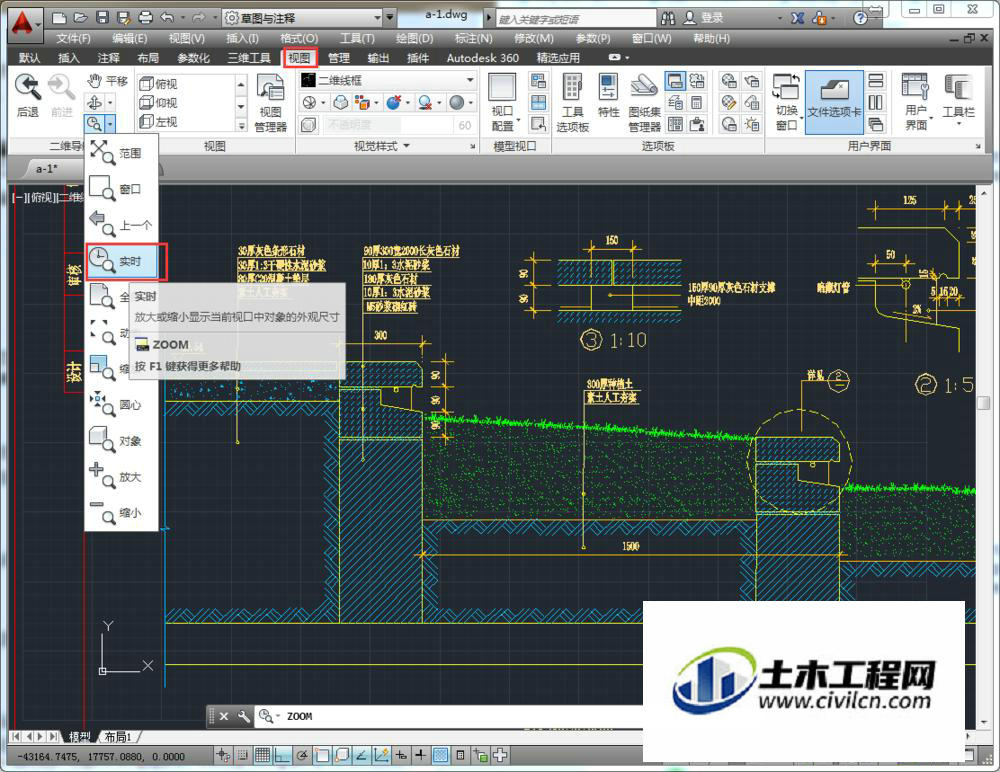Open the 视图管理器 view manager

(270, 102)
